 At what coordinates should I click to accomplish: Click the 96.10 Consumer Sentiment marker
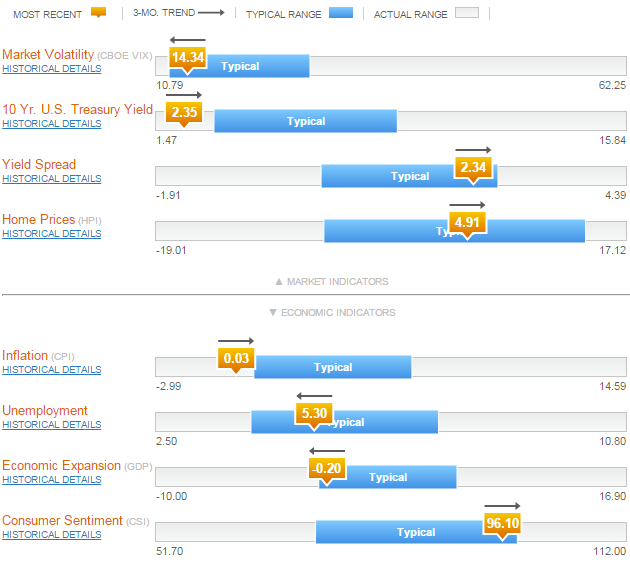(503, 523)
